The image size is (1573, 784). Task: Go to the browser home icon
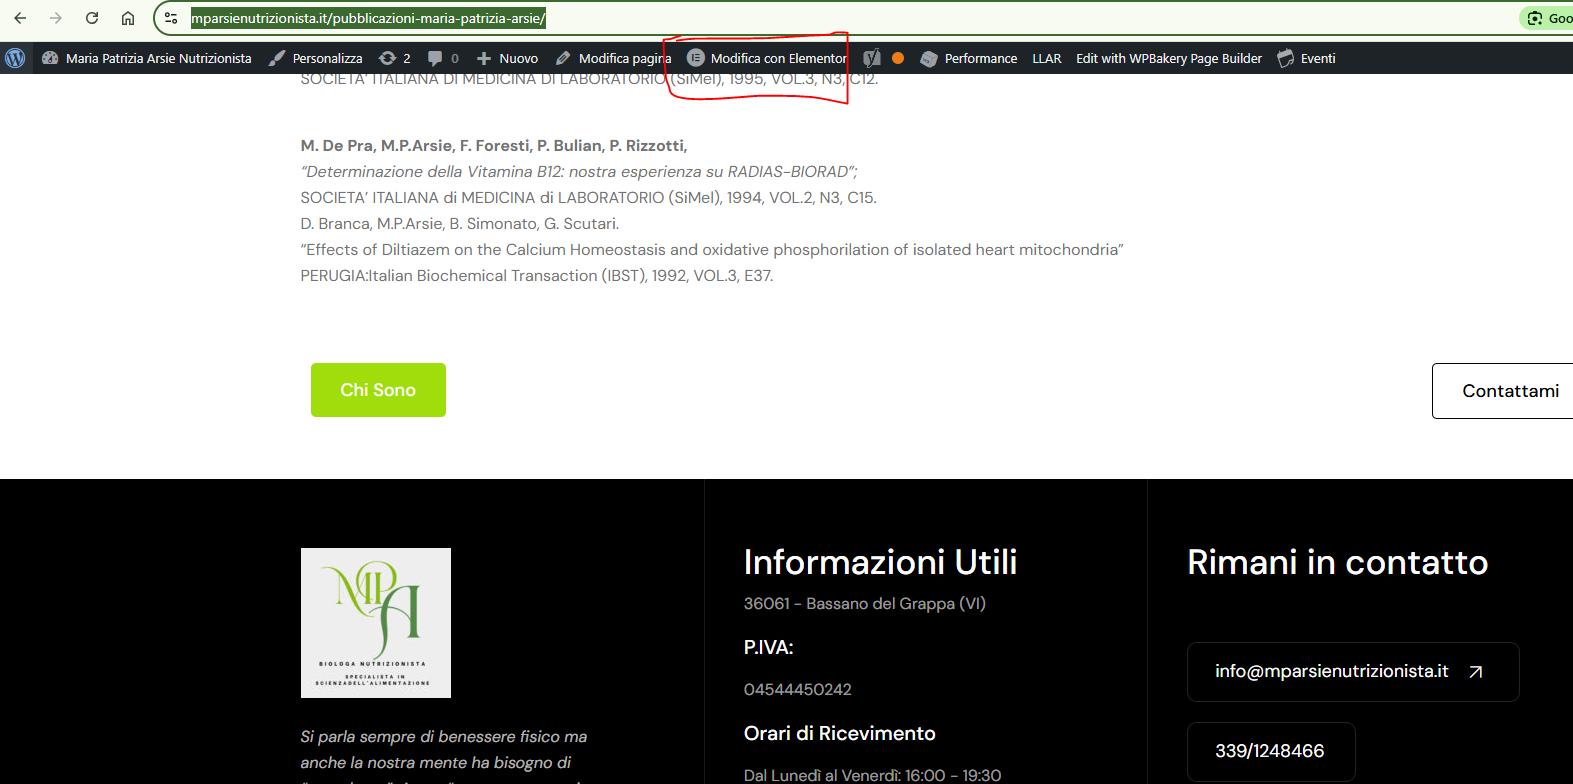[x=128, y=18]
